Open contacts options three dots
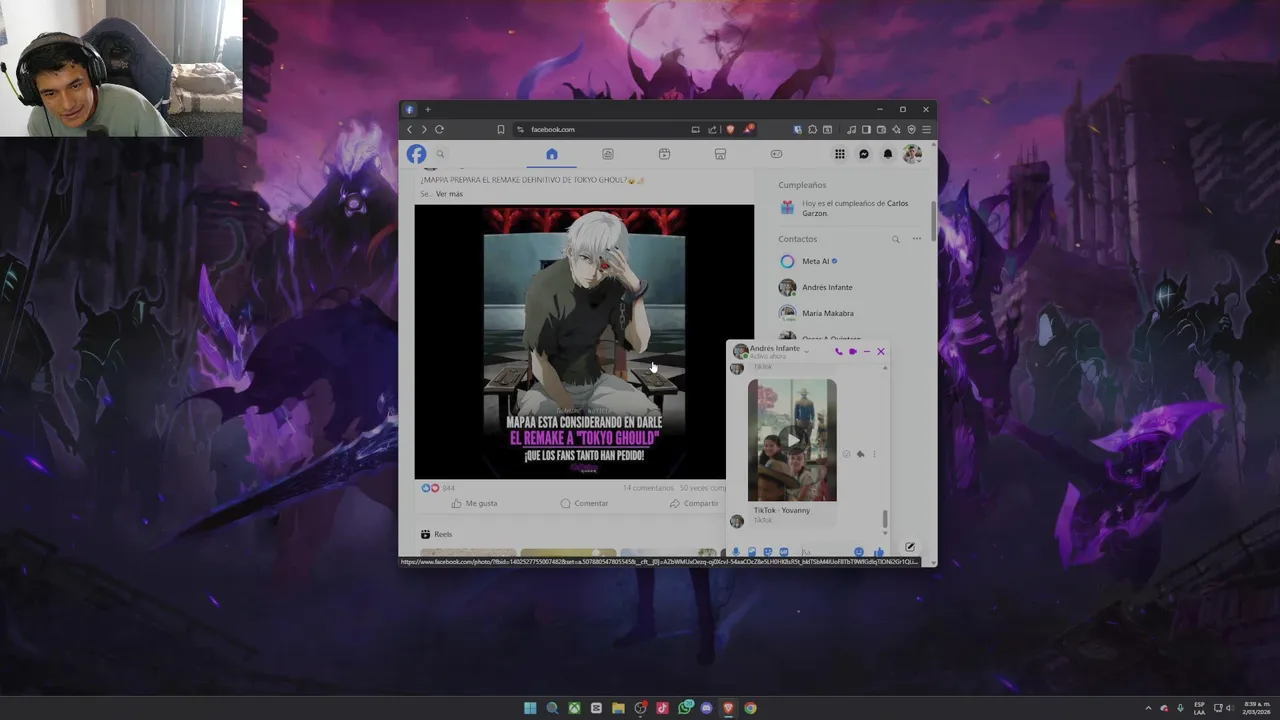The height and width of the screenshot is (720, 1280). [x=917, y=239]
